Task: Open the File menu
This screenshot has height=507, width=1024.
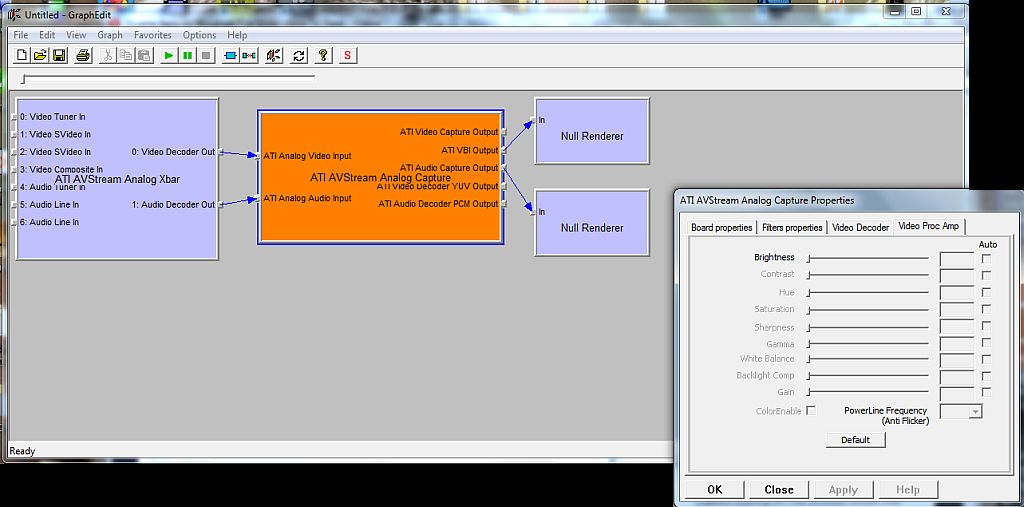Action: tap(20, 35)
